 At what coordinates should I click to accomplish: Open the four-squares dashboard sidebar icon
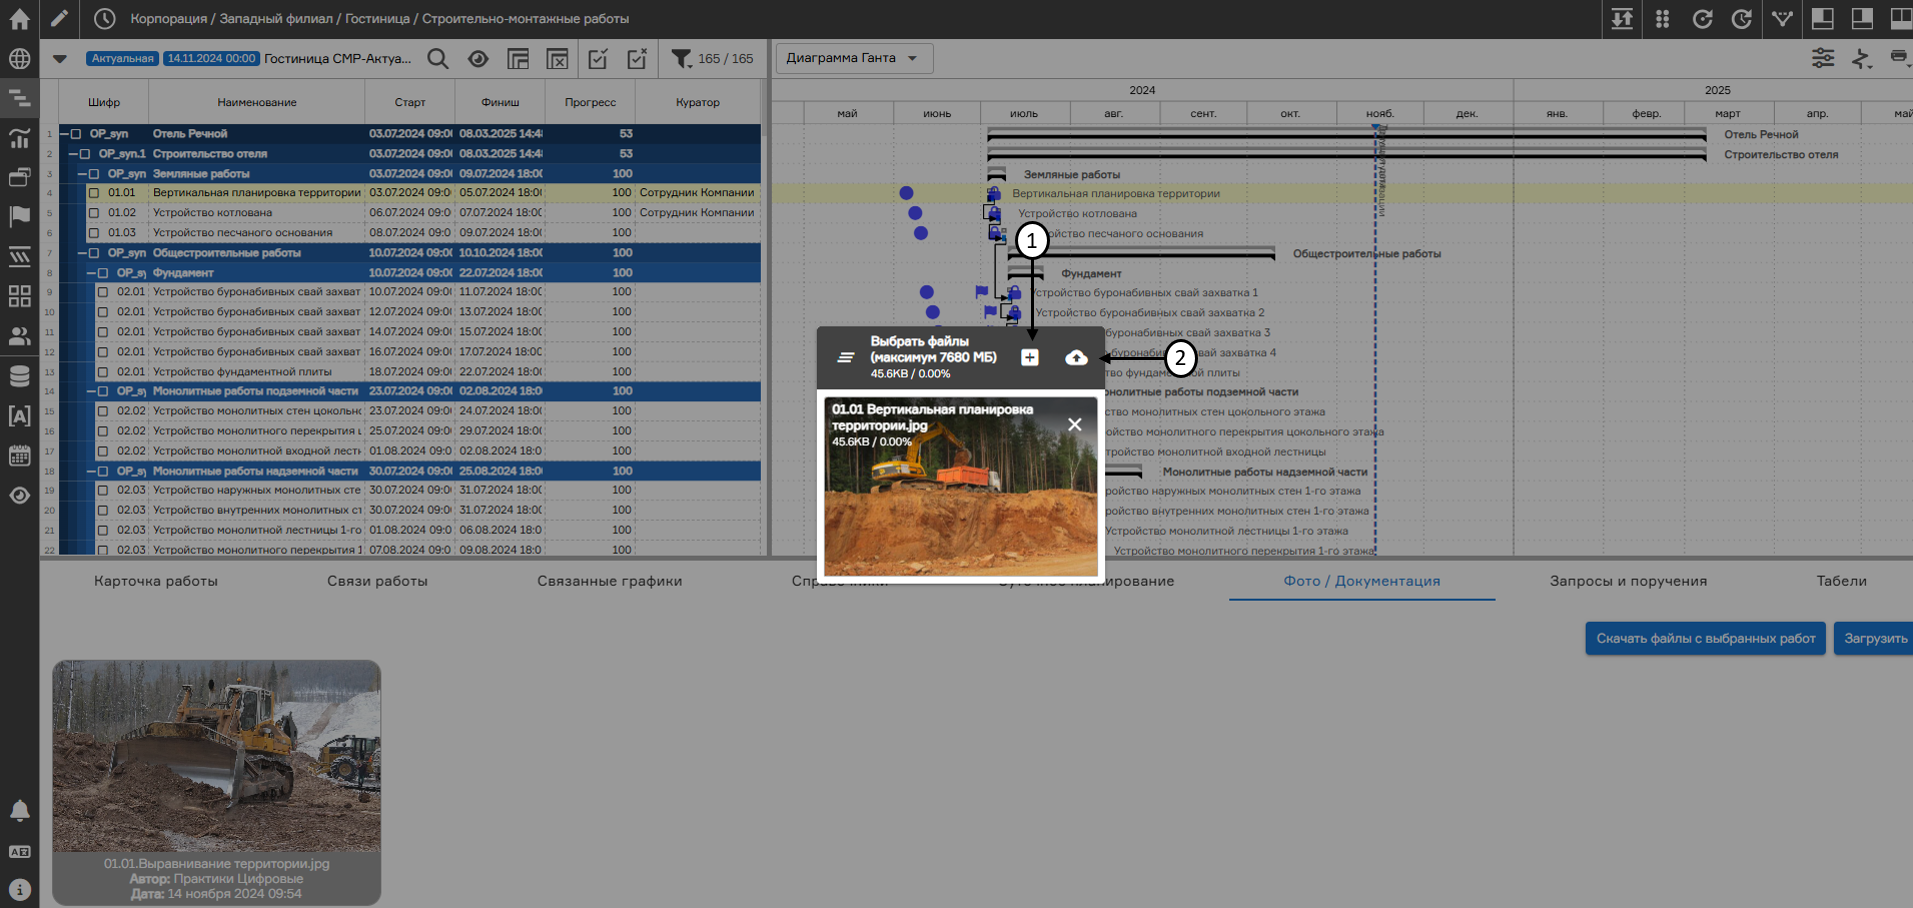(x=19, y=296)
